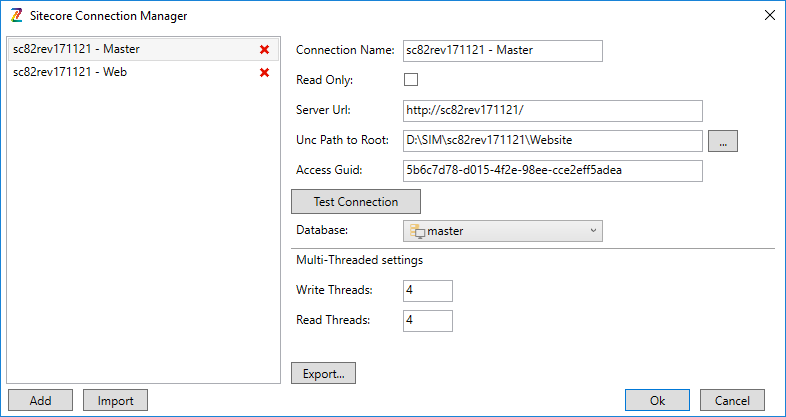Click the Export... button

click(x=323, y=373)
